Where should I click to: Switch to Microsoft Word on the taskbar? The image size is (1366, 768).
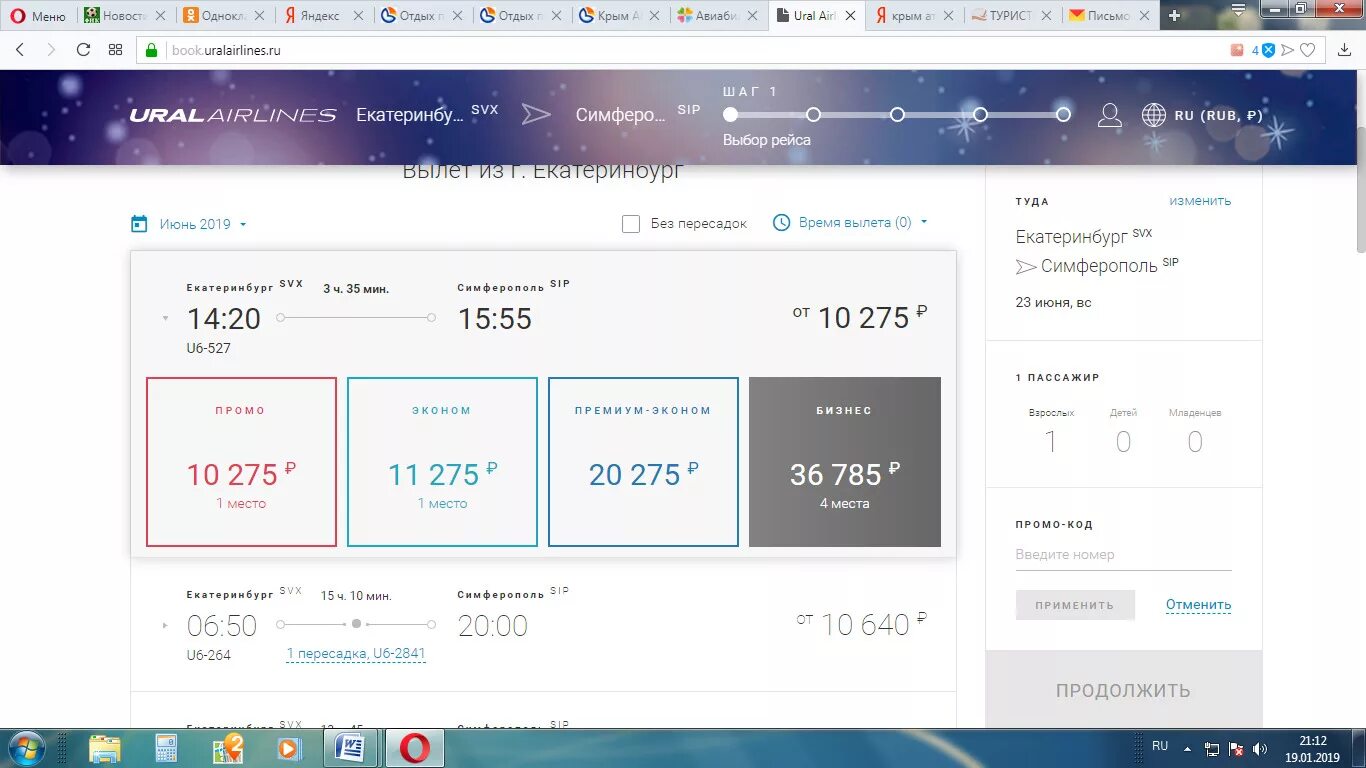pos(350,748)
